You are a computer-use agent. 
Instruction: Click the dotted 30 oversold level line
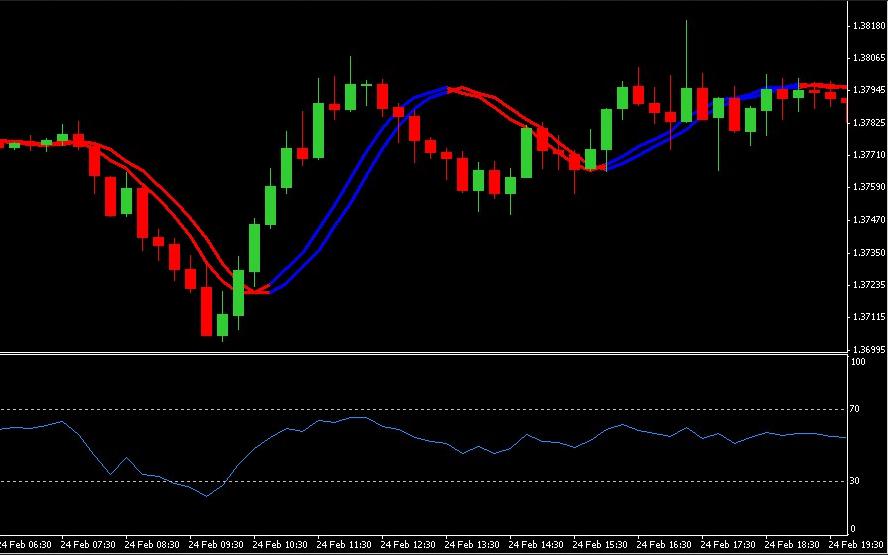coord(424,482)
